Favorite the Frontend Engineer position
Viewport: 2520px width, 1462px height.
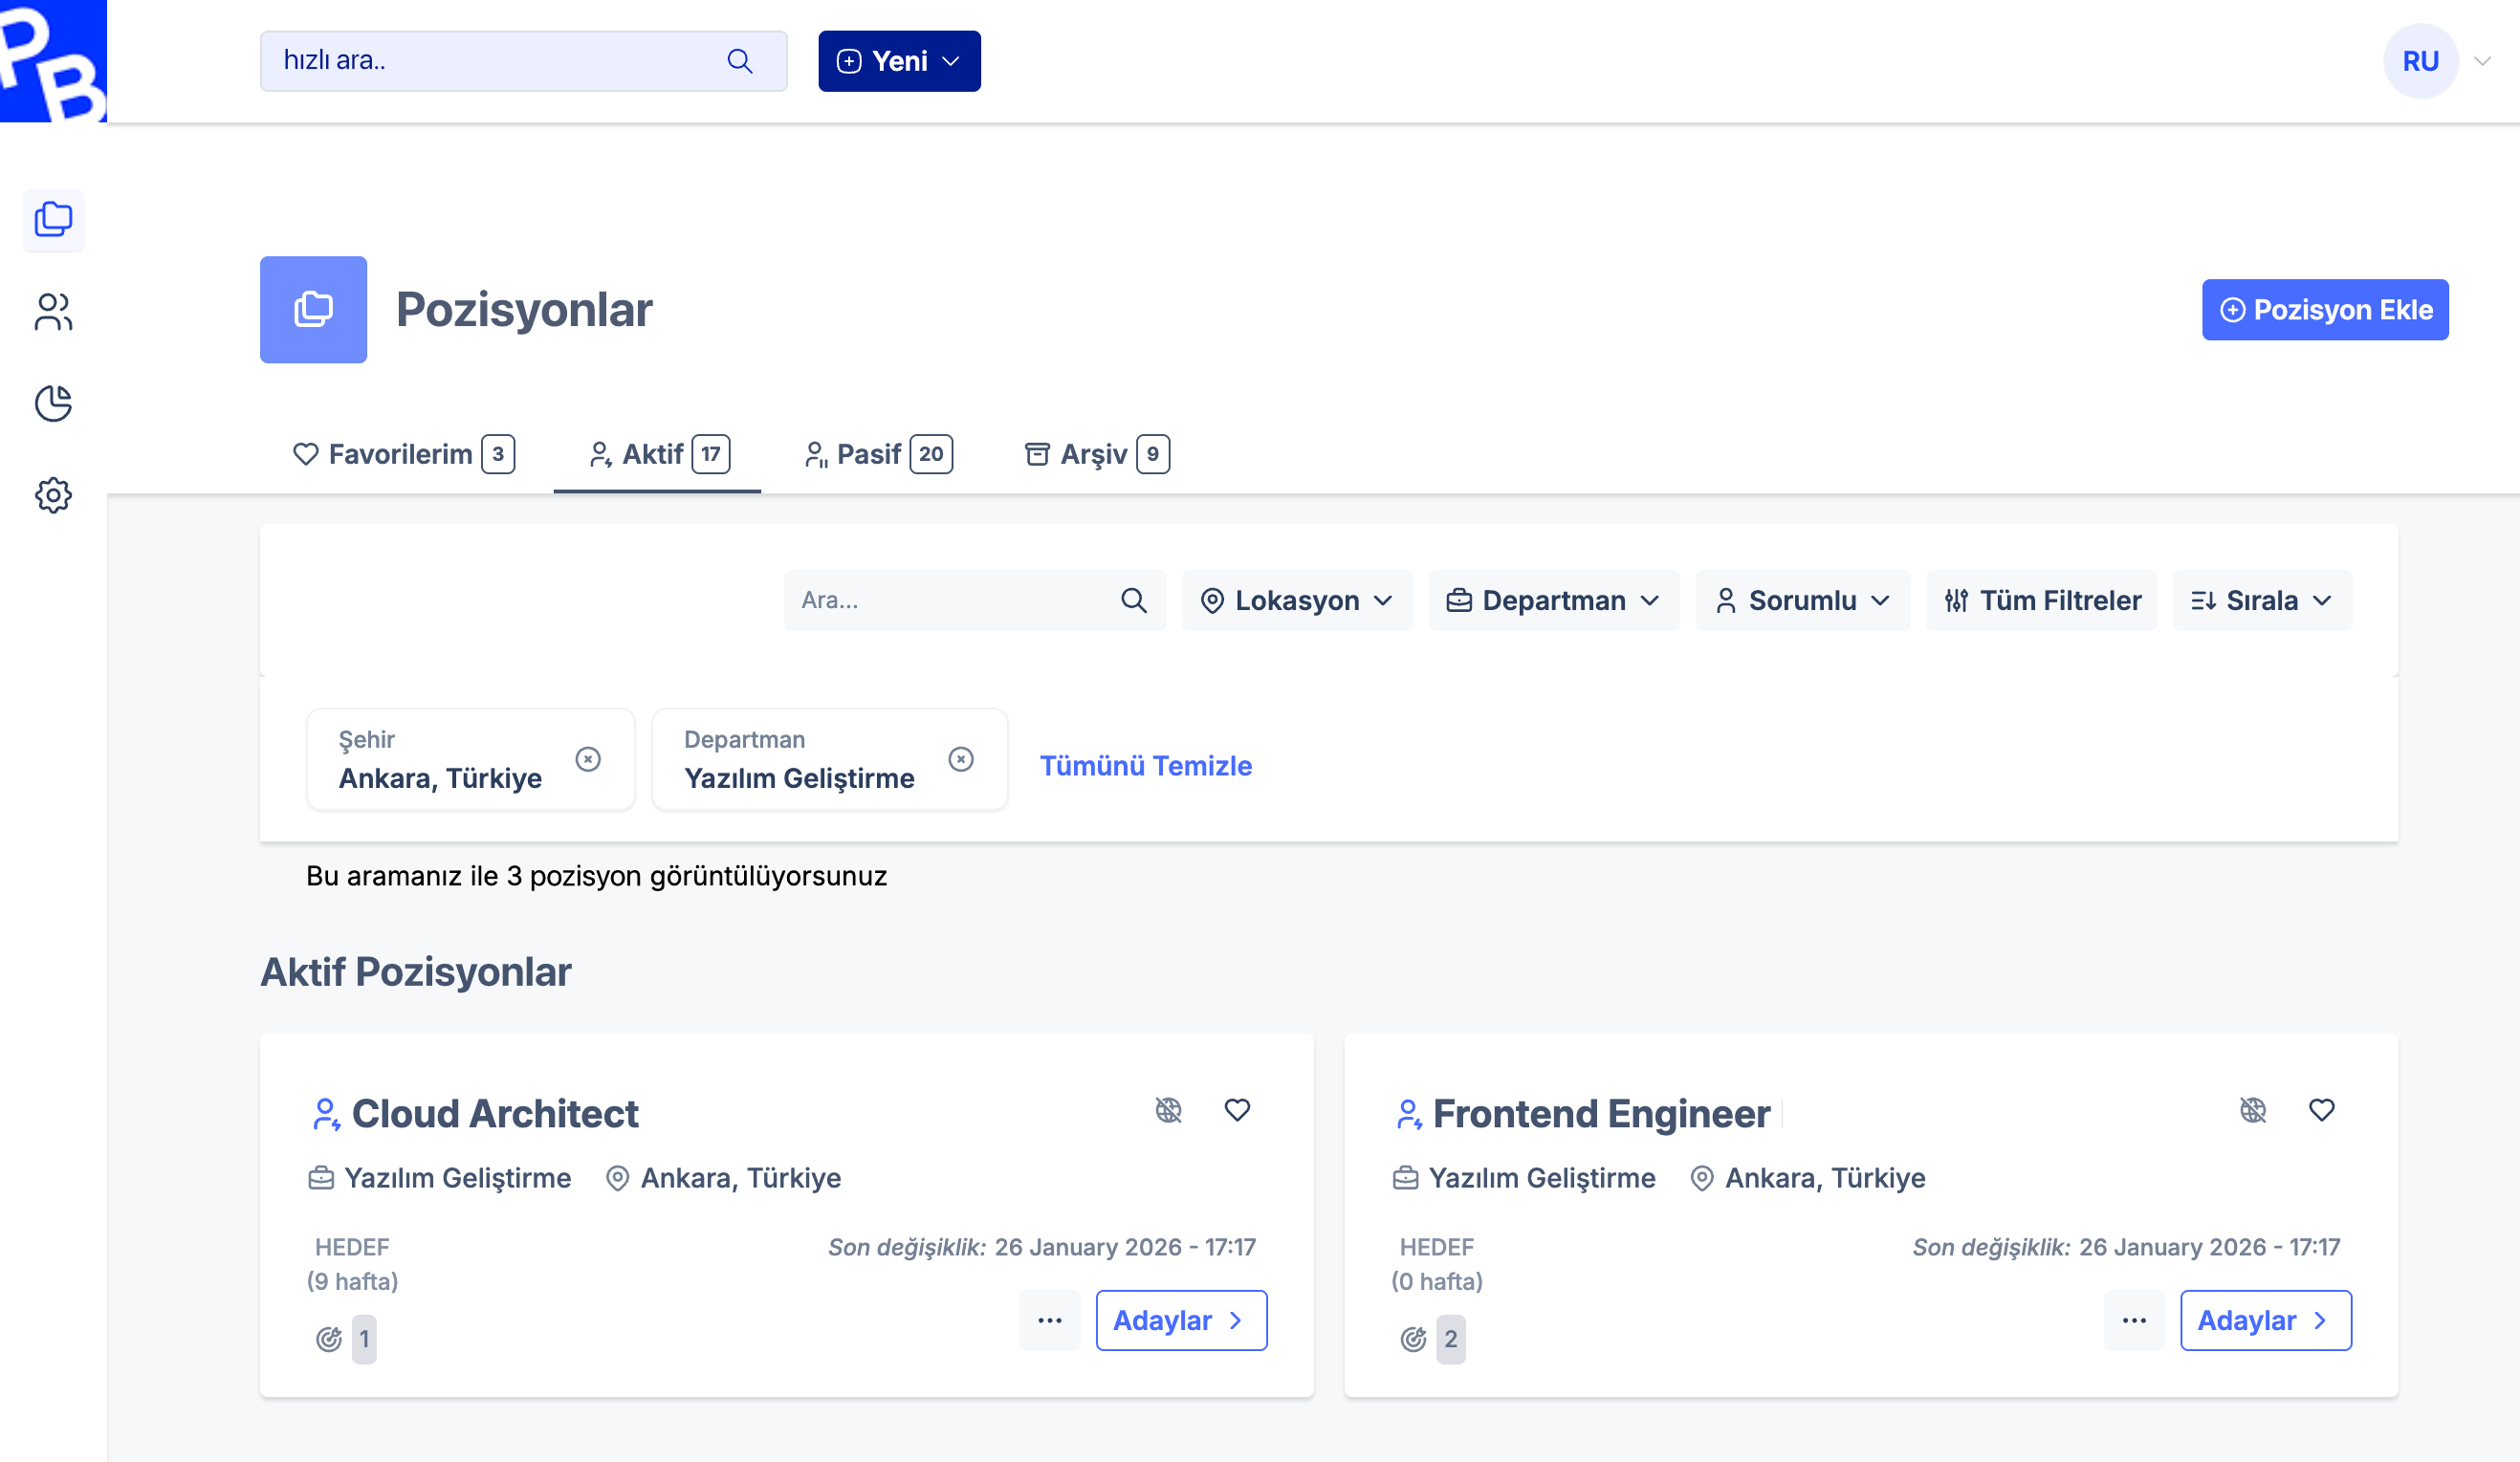[2321, 1110]
